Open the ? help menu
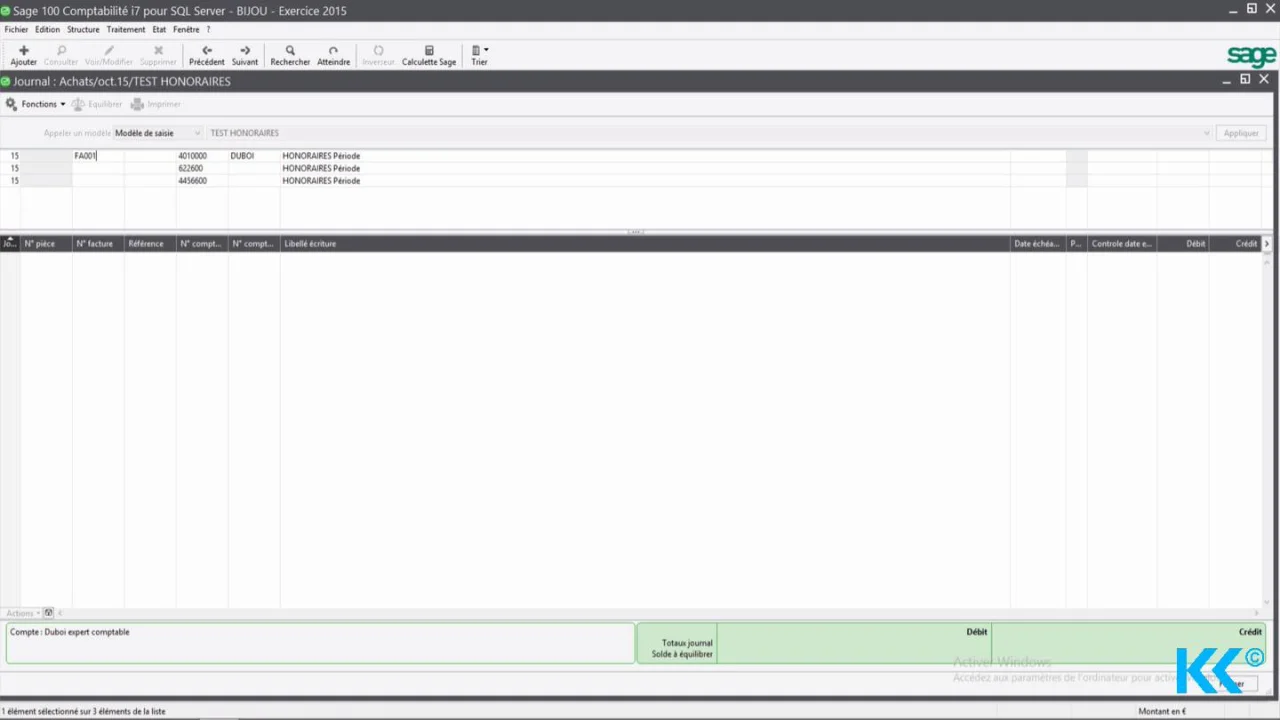Image resolution: width=1280 pixels, height=720 pixels. click(208, 30)
